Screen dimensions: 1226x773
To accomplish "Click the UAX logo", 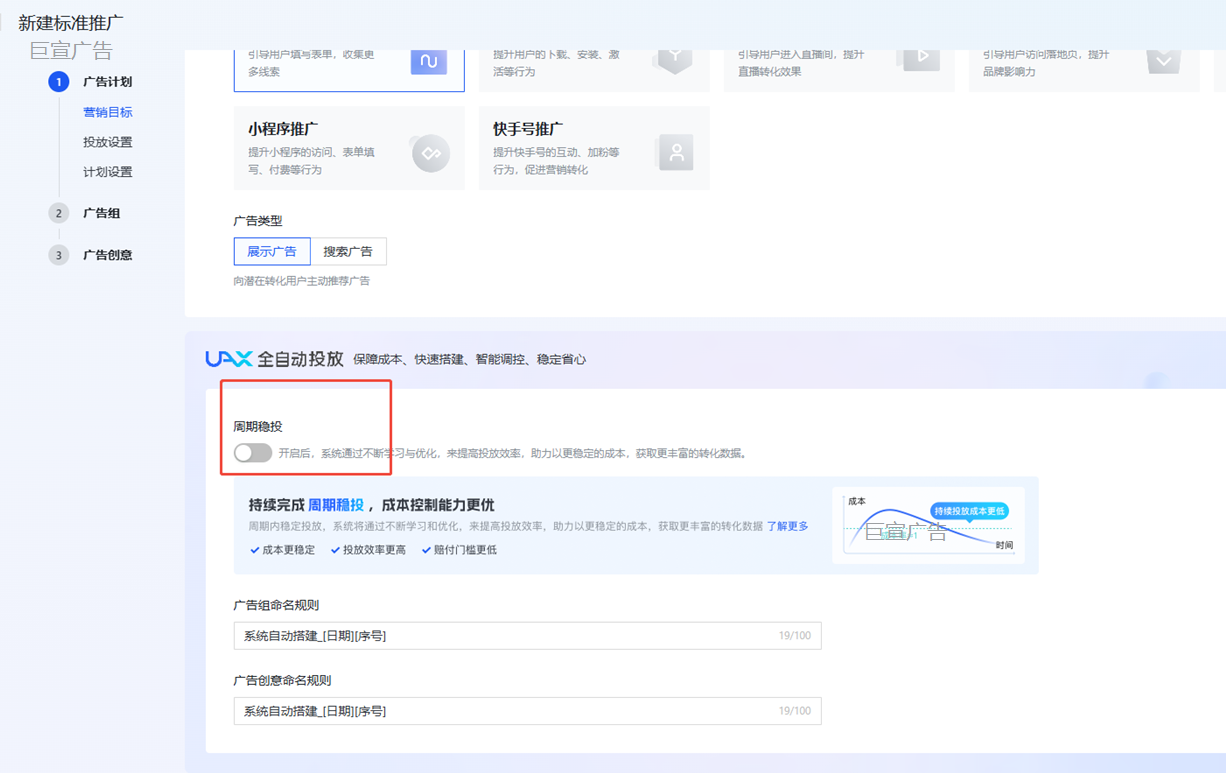I will coord(228,359).
